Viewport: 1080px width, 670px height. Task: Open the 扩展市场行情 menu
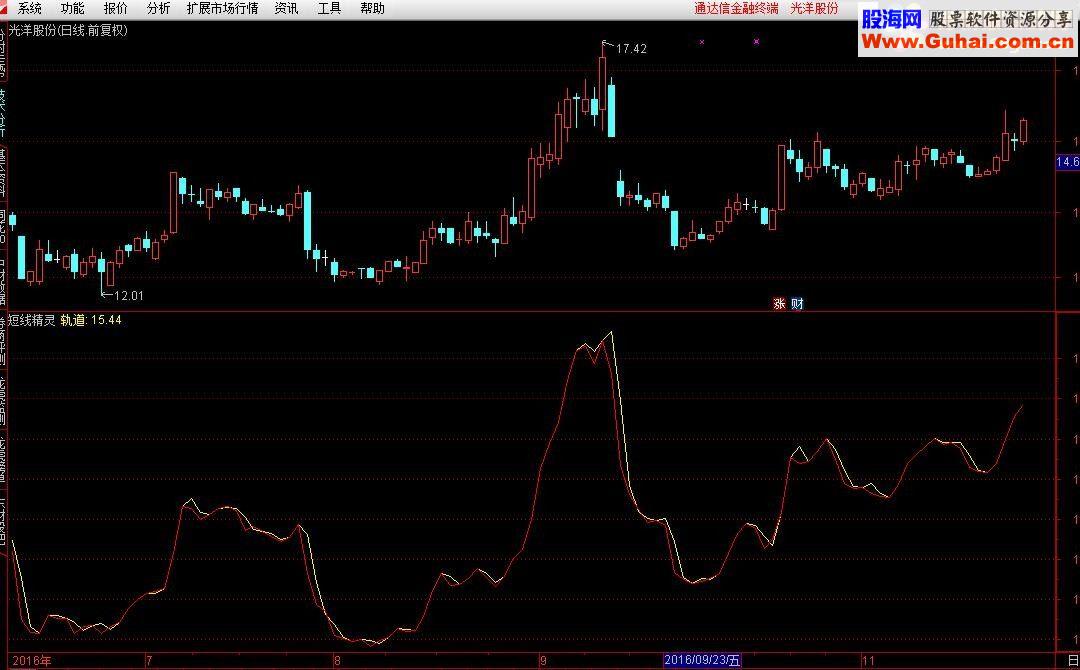(x=222, y=8)
